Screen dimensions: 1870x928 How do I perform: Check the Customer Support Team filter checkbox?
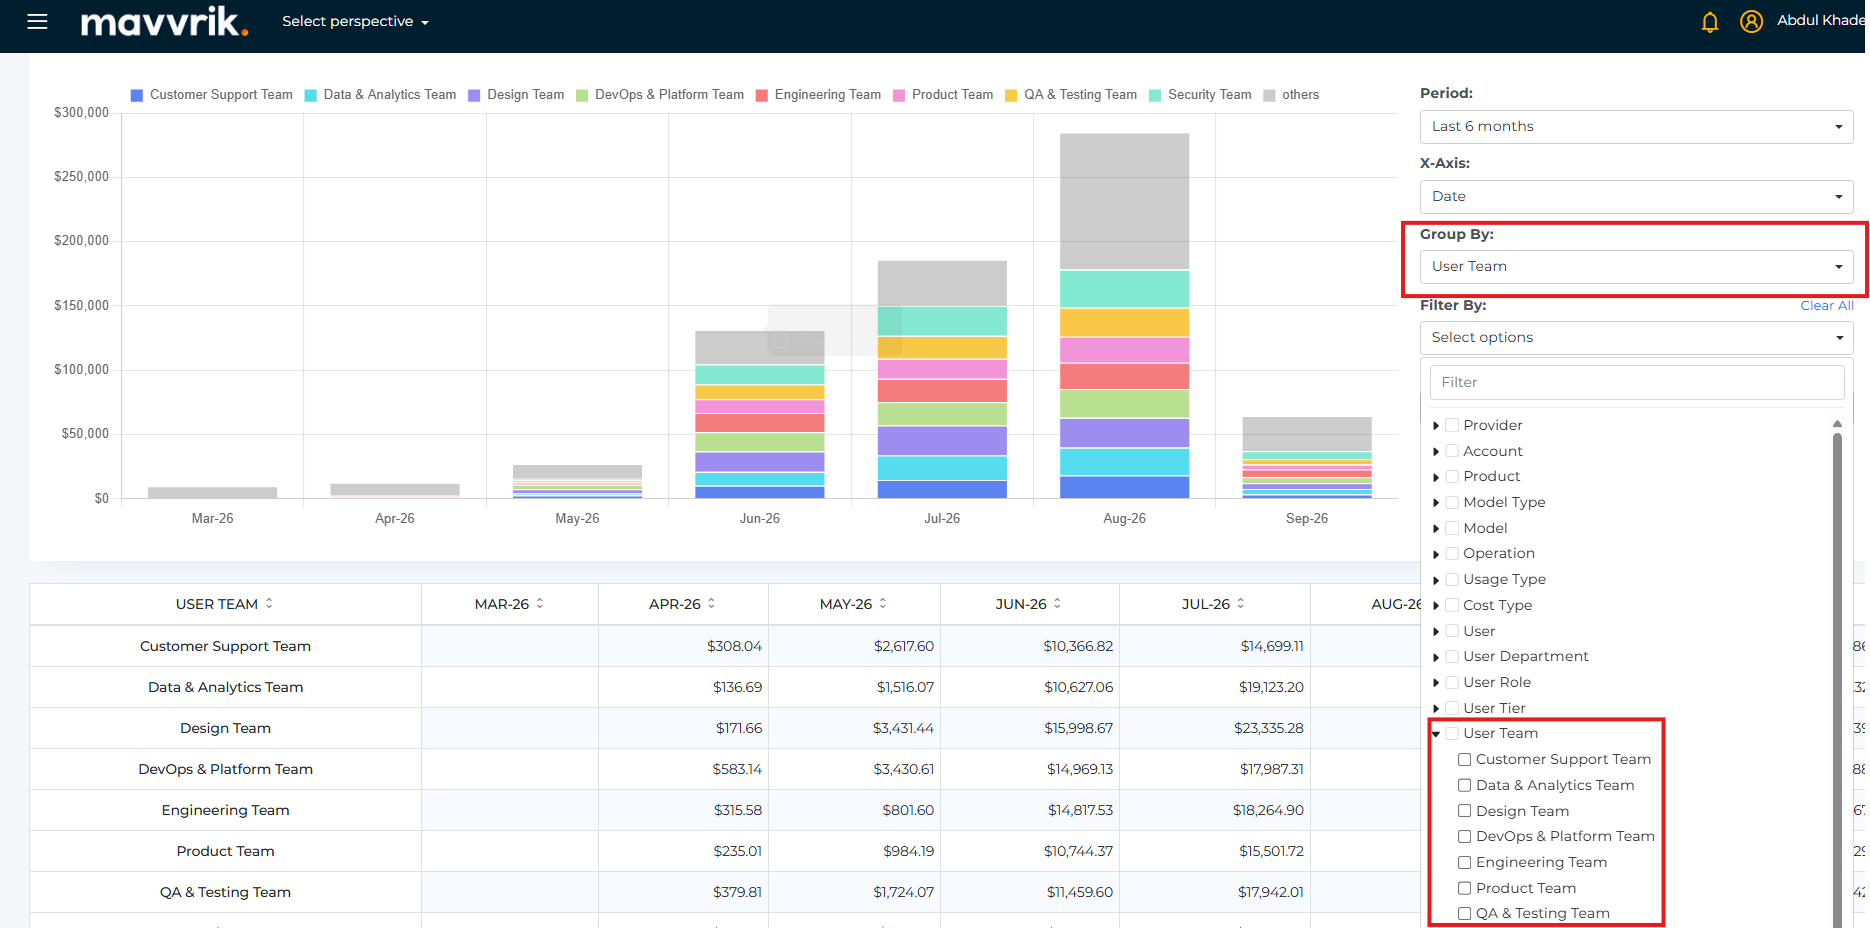click(1465, 759)
